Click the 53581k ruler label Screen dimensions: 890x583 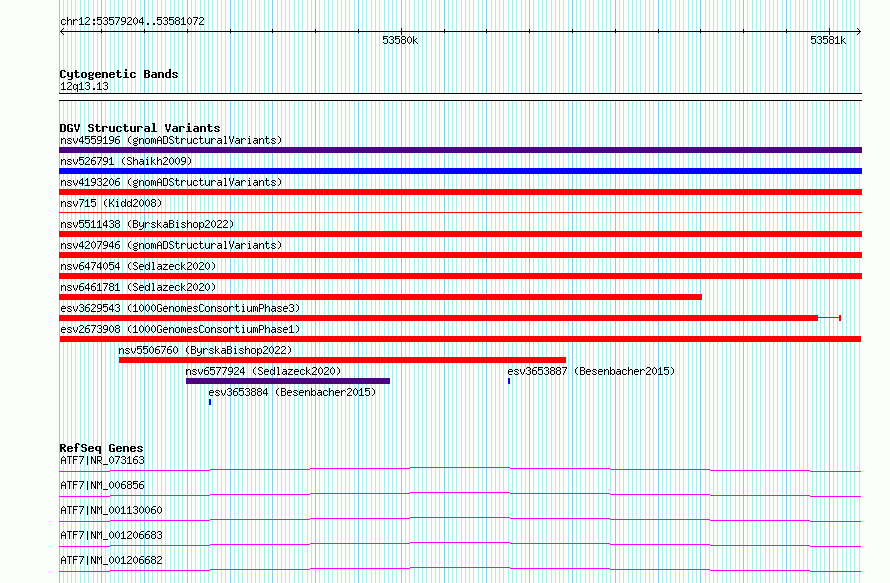coord(828,40)
